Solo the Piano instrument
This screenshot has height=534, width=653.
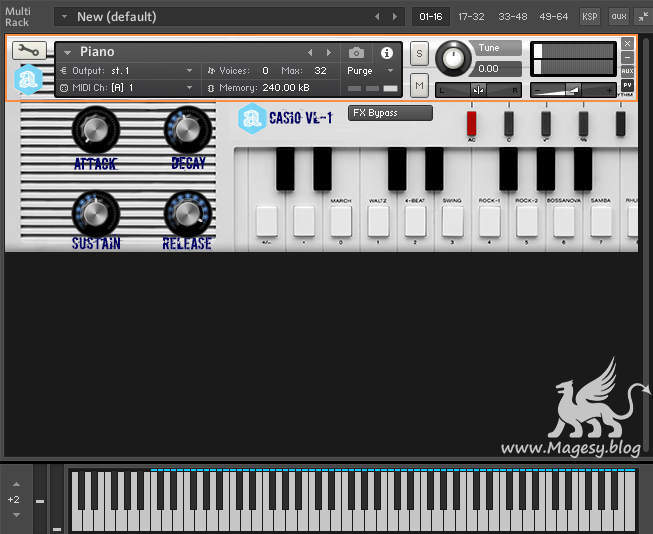point(419,54)
